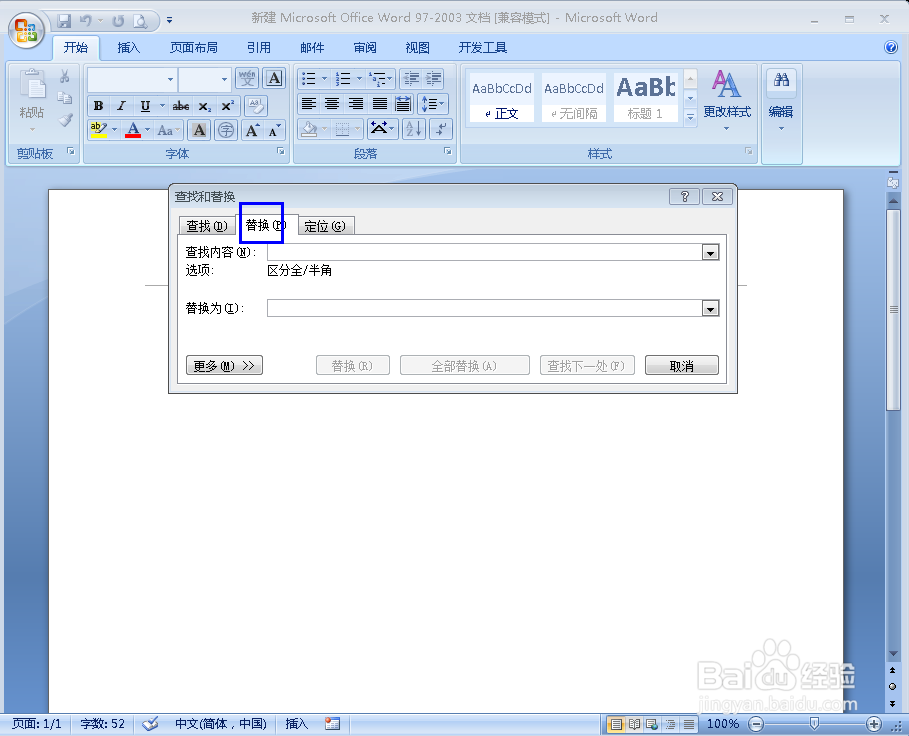Open the Editing binoculars menu

pos(781,100)
